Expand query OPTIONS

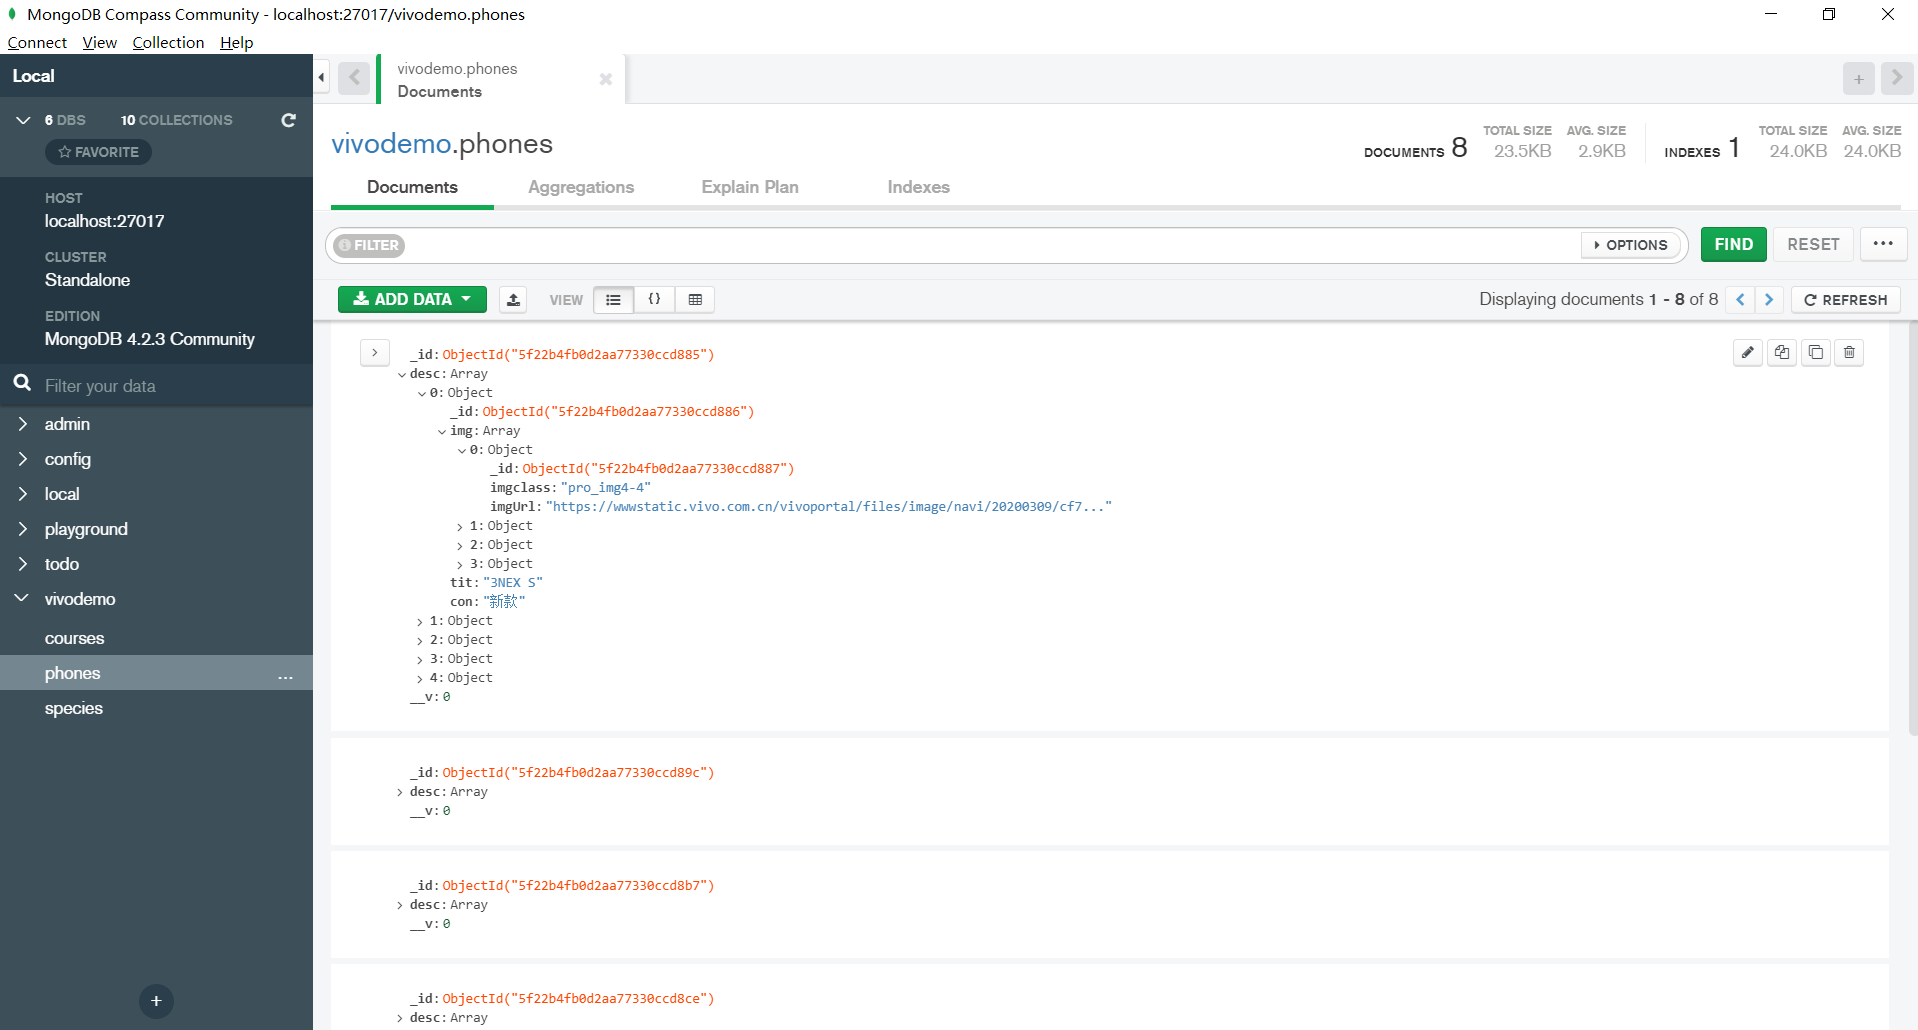pyautogui.click(x=1631, y=245)
